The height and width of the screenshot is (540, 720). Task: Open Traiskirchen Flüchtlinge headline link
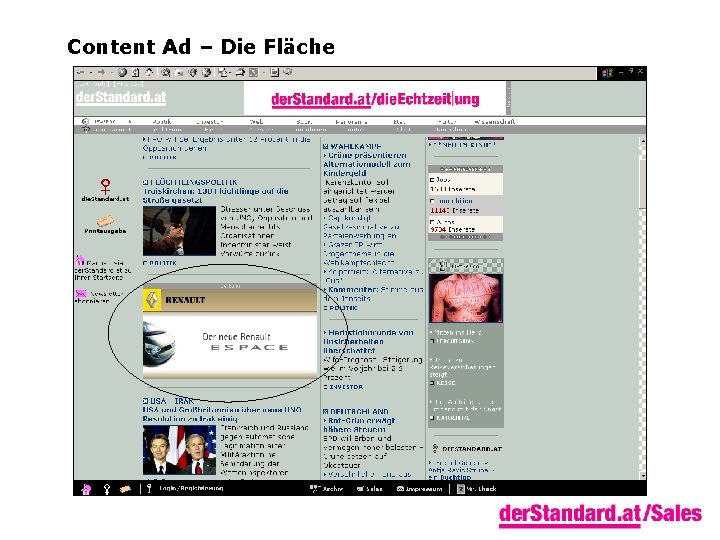215,196
